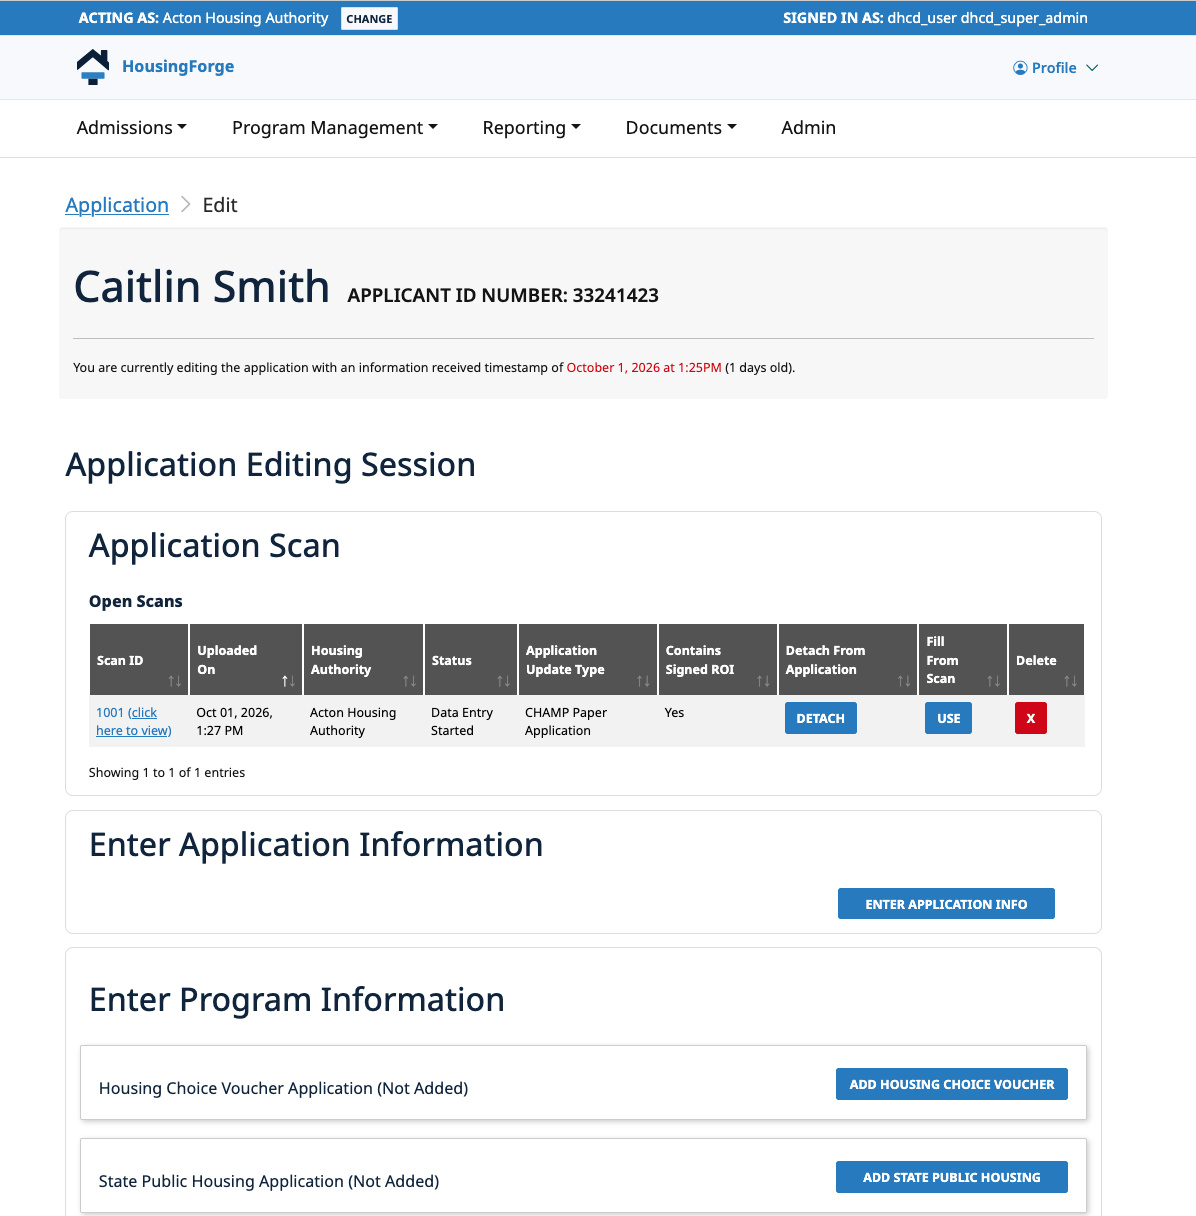Click Housing Choice Voucher Application (Not Added) row
This screenshot has width=1196, height=1216.
coord(583,1083)
